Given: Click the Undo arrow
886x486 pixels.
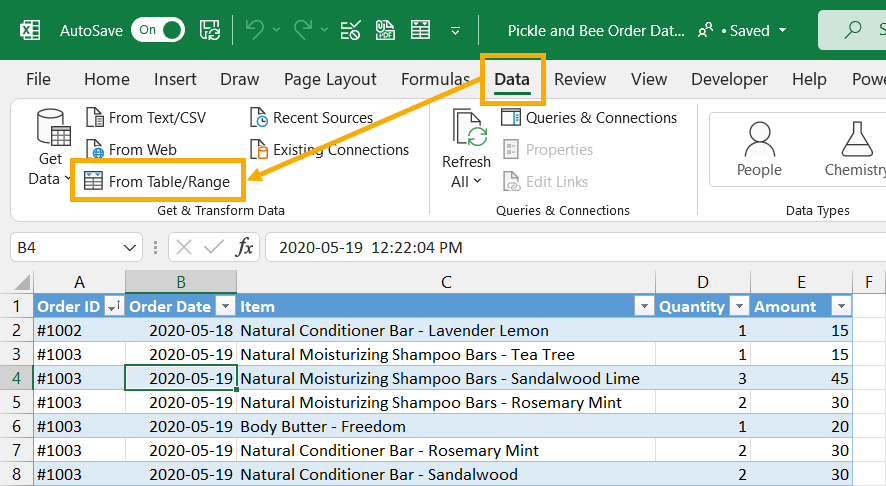Looking at the screenshot, I should click(x=255, y=29).
